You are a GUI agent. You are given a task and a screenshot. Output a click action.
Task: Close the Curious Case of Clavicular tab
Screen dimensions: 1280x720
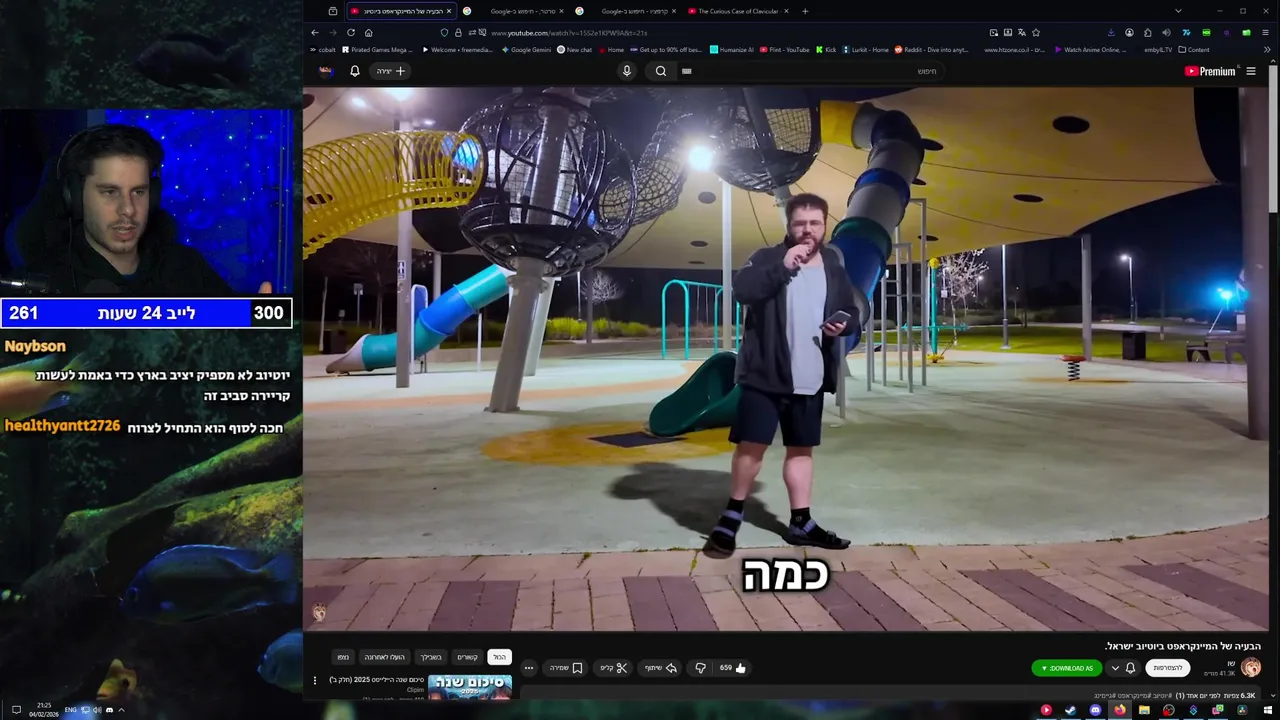coord(787,11)
